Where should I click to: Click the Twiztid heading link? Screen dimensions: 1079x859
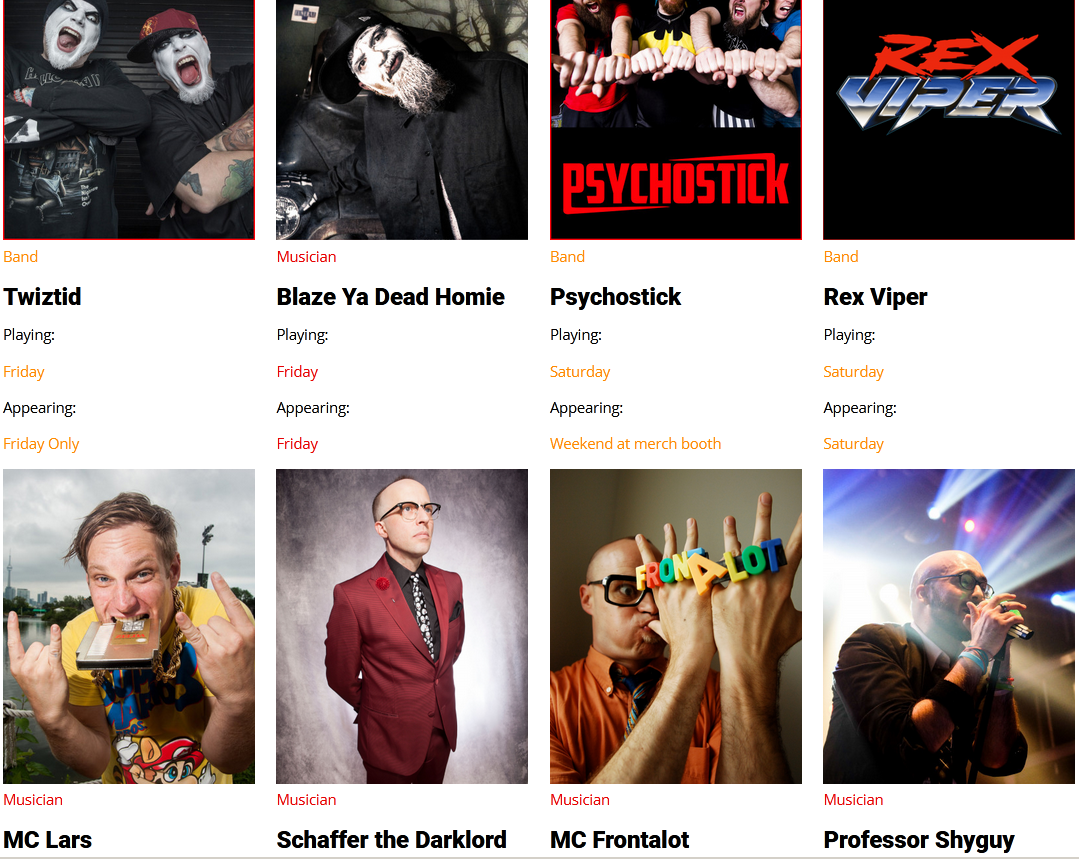point(42,297)
